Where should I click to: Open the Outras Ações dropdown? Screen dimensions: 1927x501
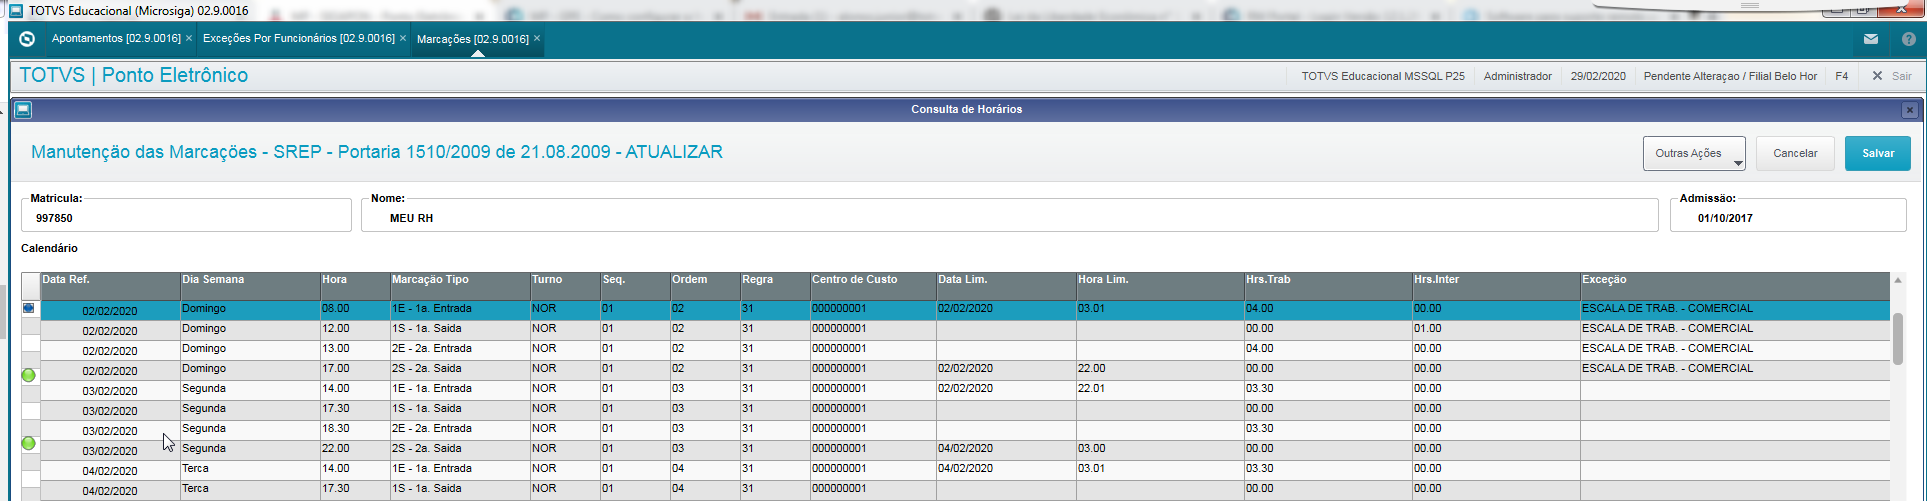point(1694,153)
